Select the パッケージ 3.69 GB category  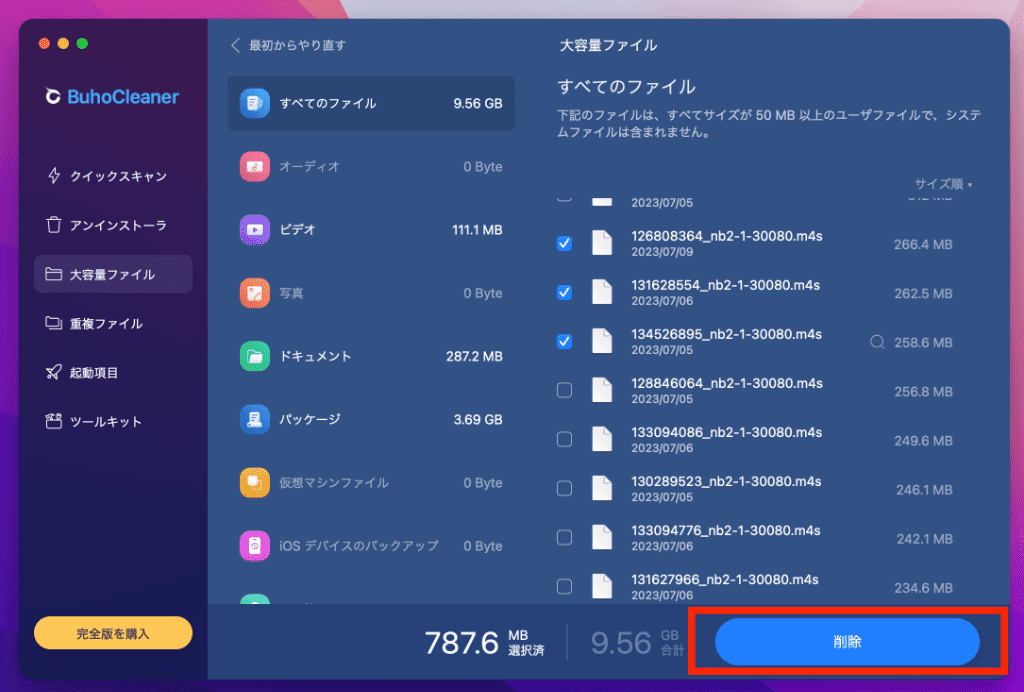point(371,419)
